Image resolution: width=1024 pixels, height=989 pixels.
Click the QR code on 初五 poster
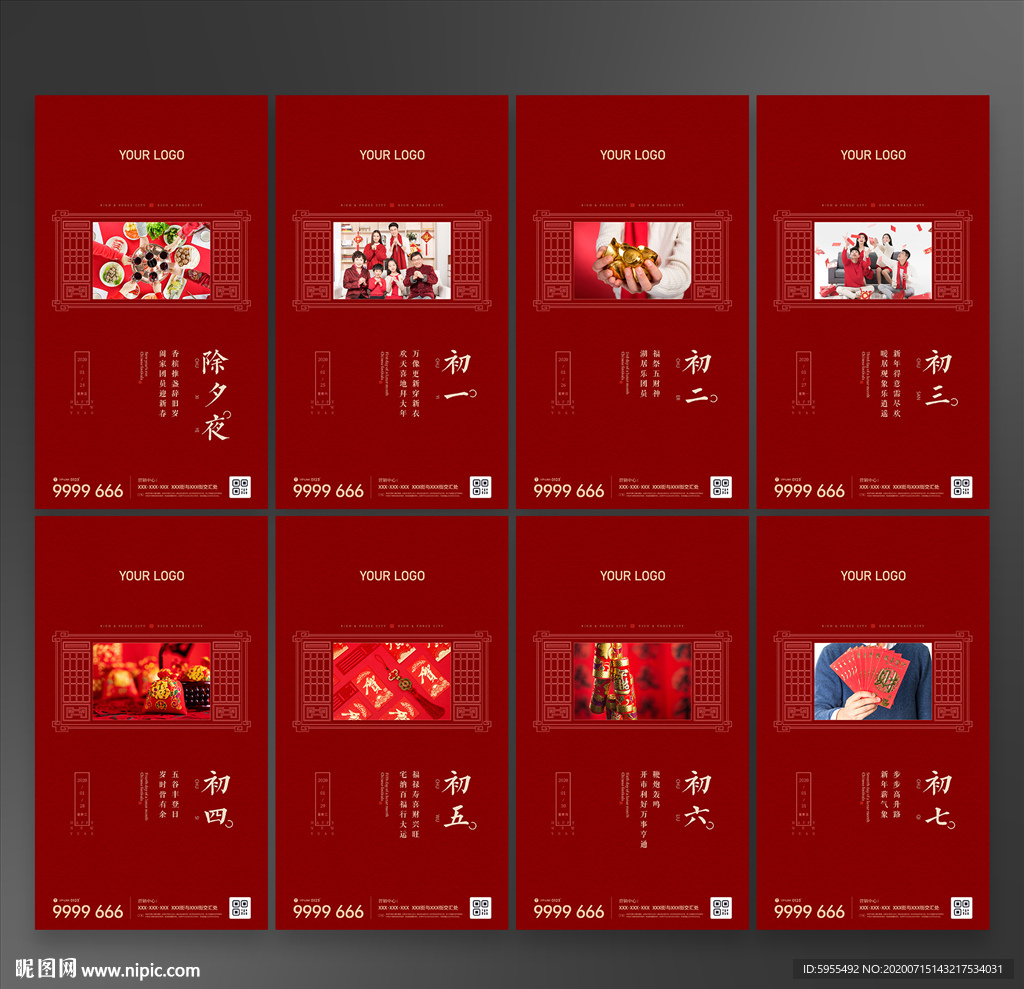coord(481,908)
